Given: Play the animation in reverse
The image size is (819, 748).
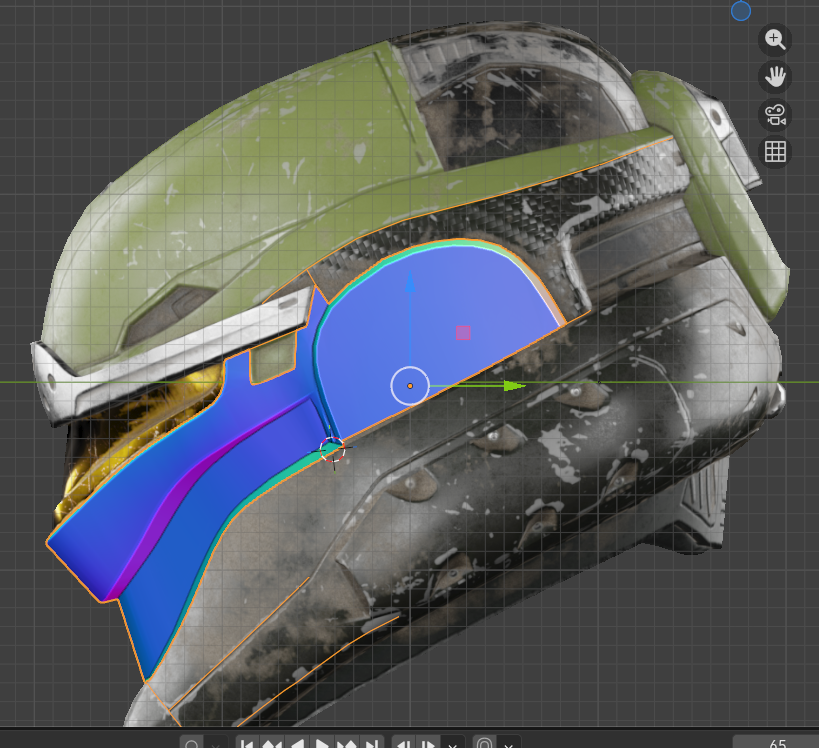Looking at the screenshot, I should click(x=298, y=743).
